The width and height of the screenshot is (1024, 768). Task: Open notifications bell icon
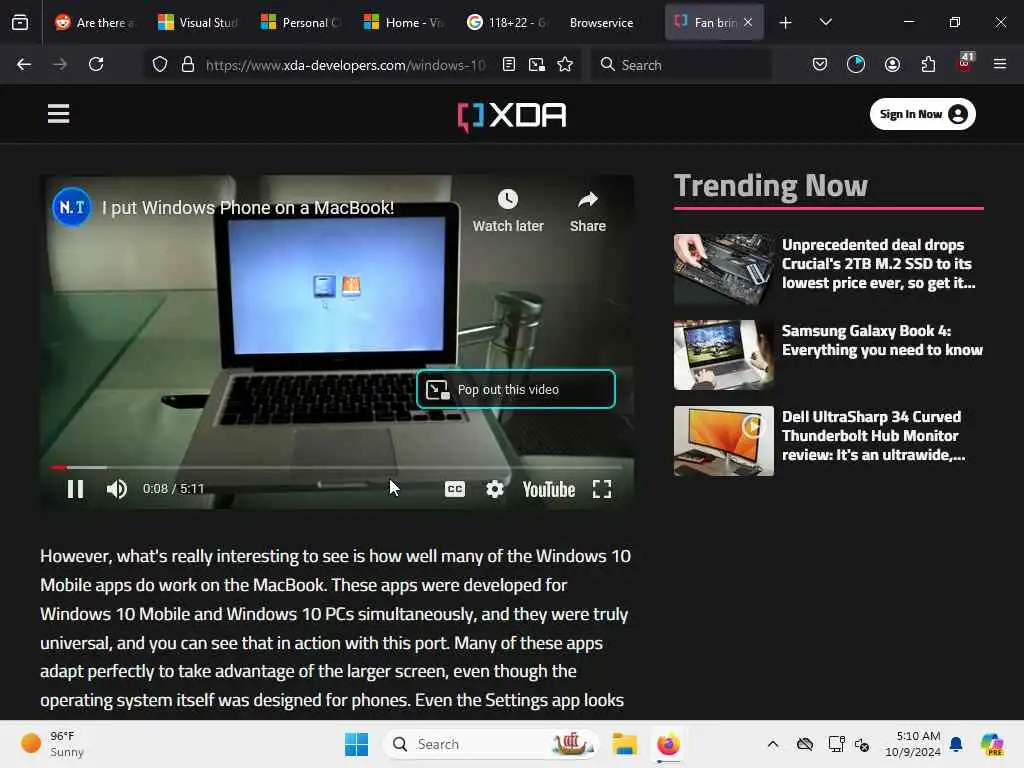pos(956,744)
